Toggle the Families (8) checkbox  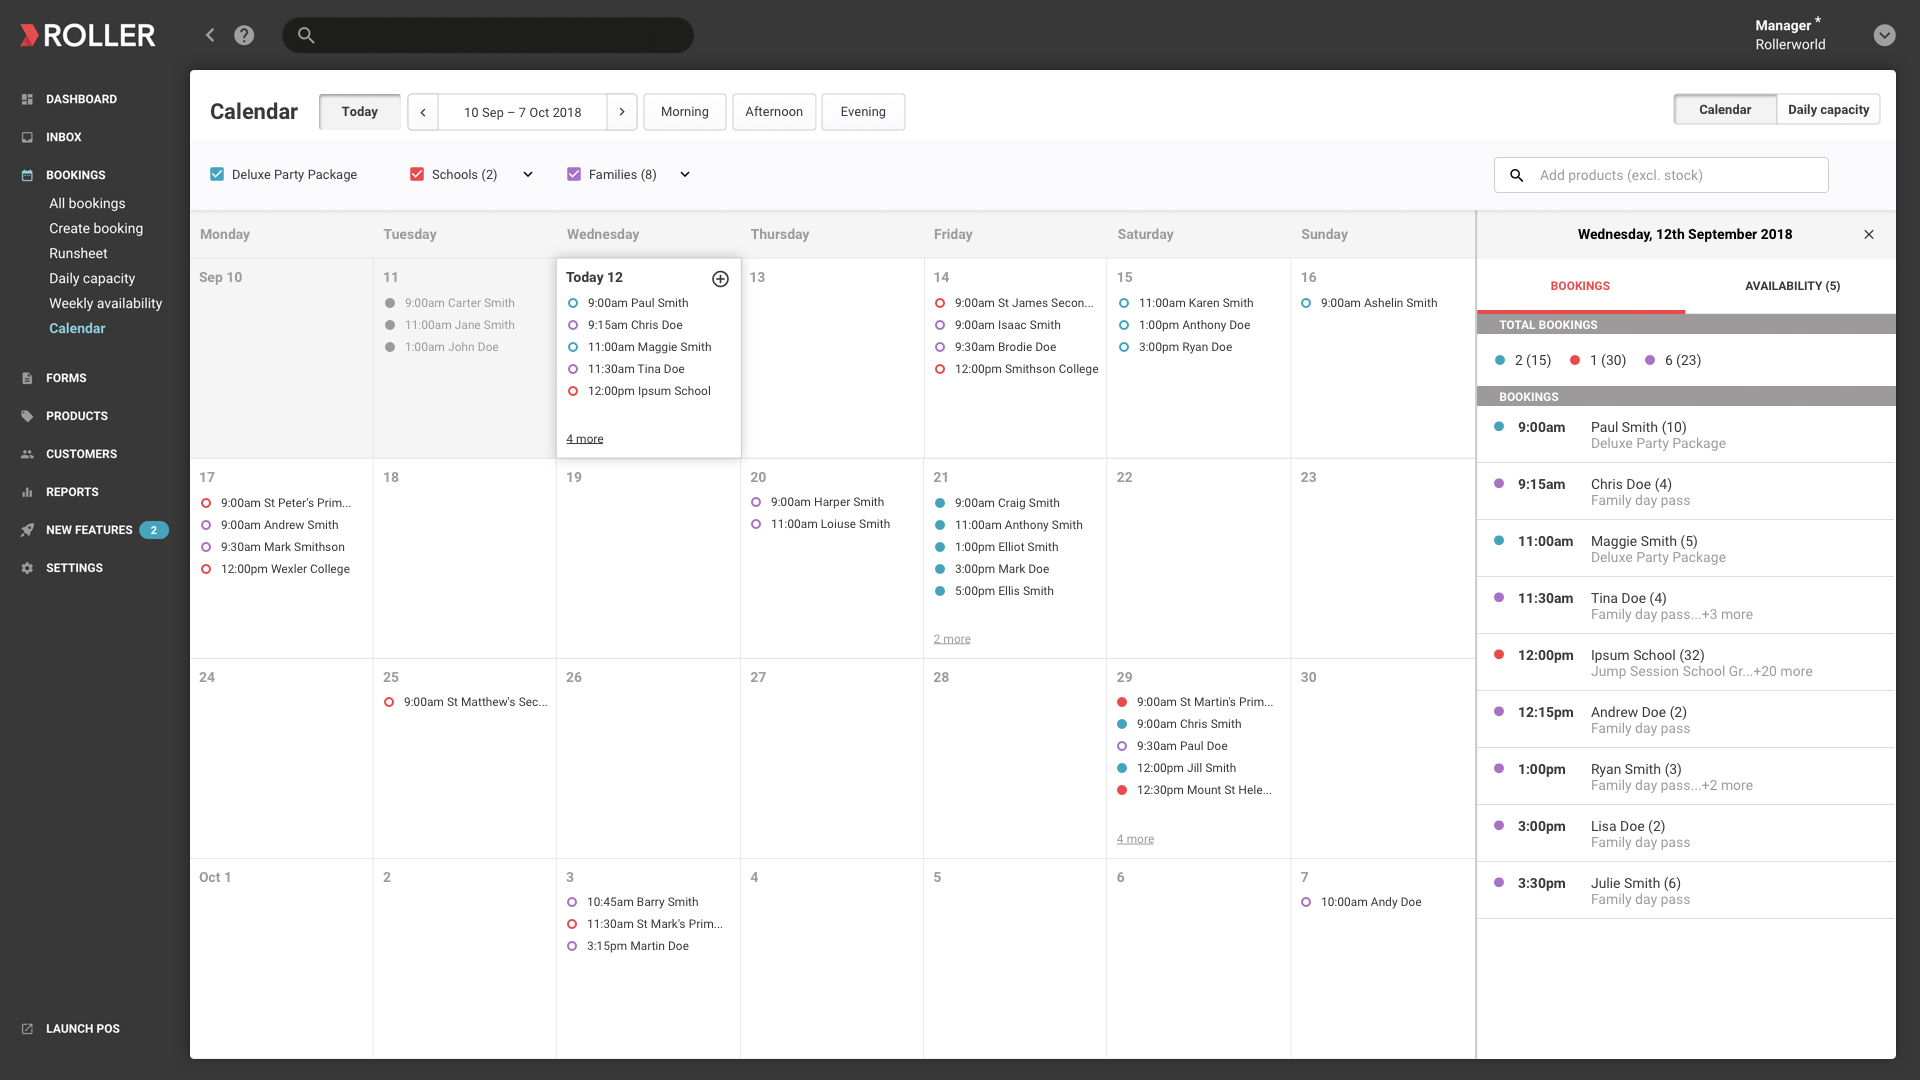point(574,174)
